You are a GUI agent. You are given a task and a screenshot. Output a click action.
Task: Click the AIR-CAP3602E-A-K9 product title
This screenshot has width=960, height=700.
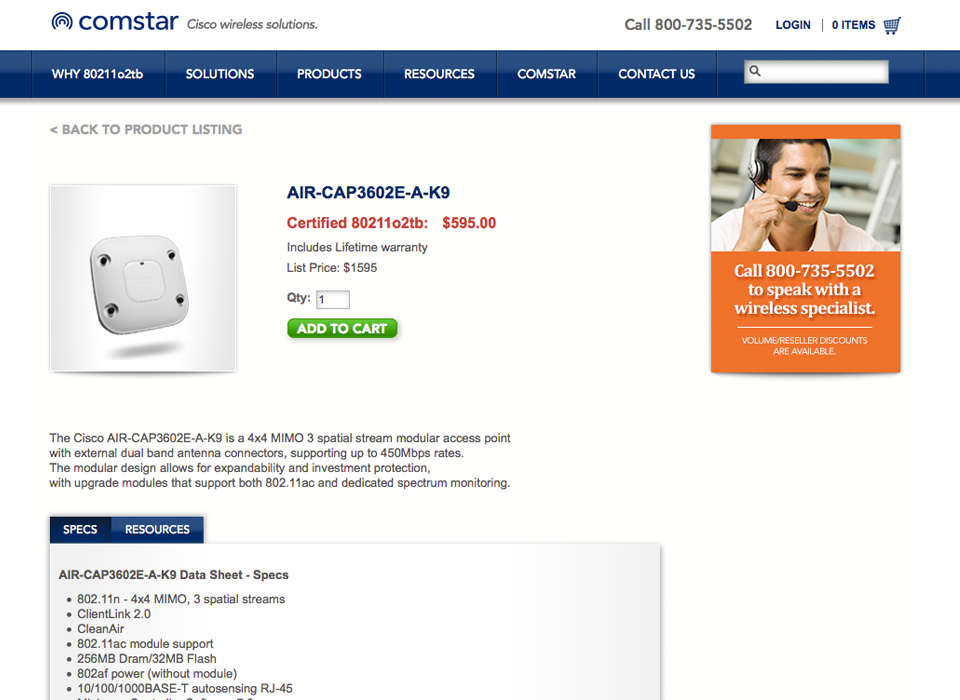tap(369, 192)
